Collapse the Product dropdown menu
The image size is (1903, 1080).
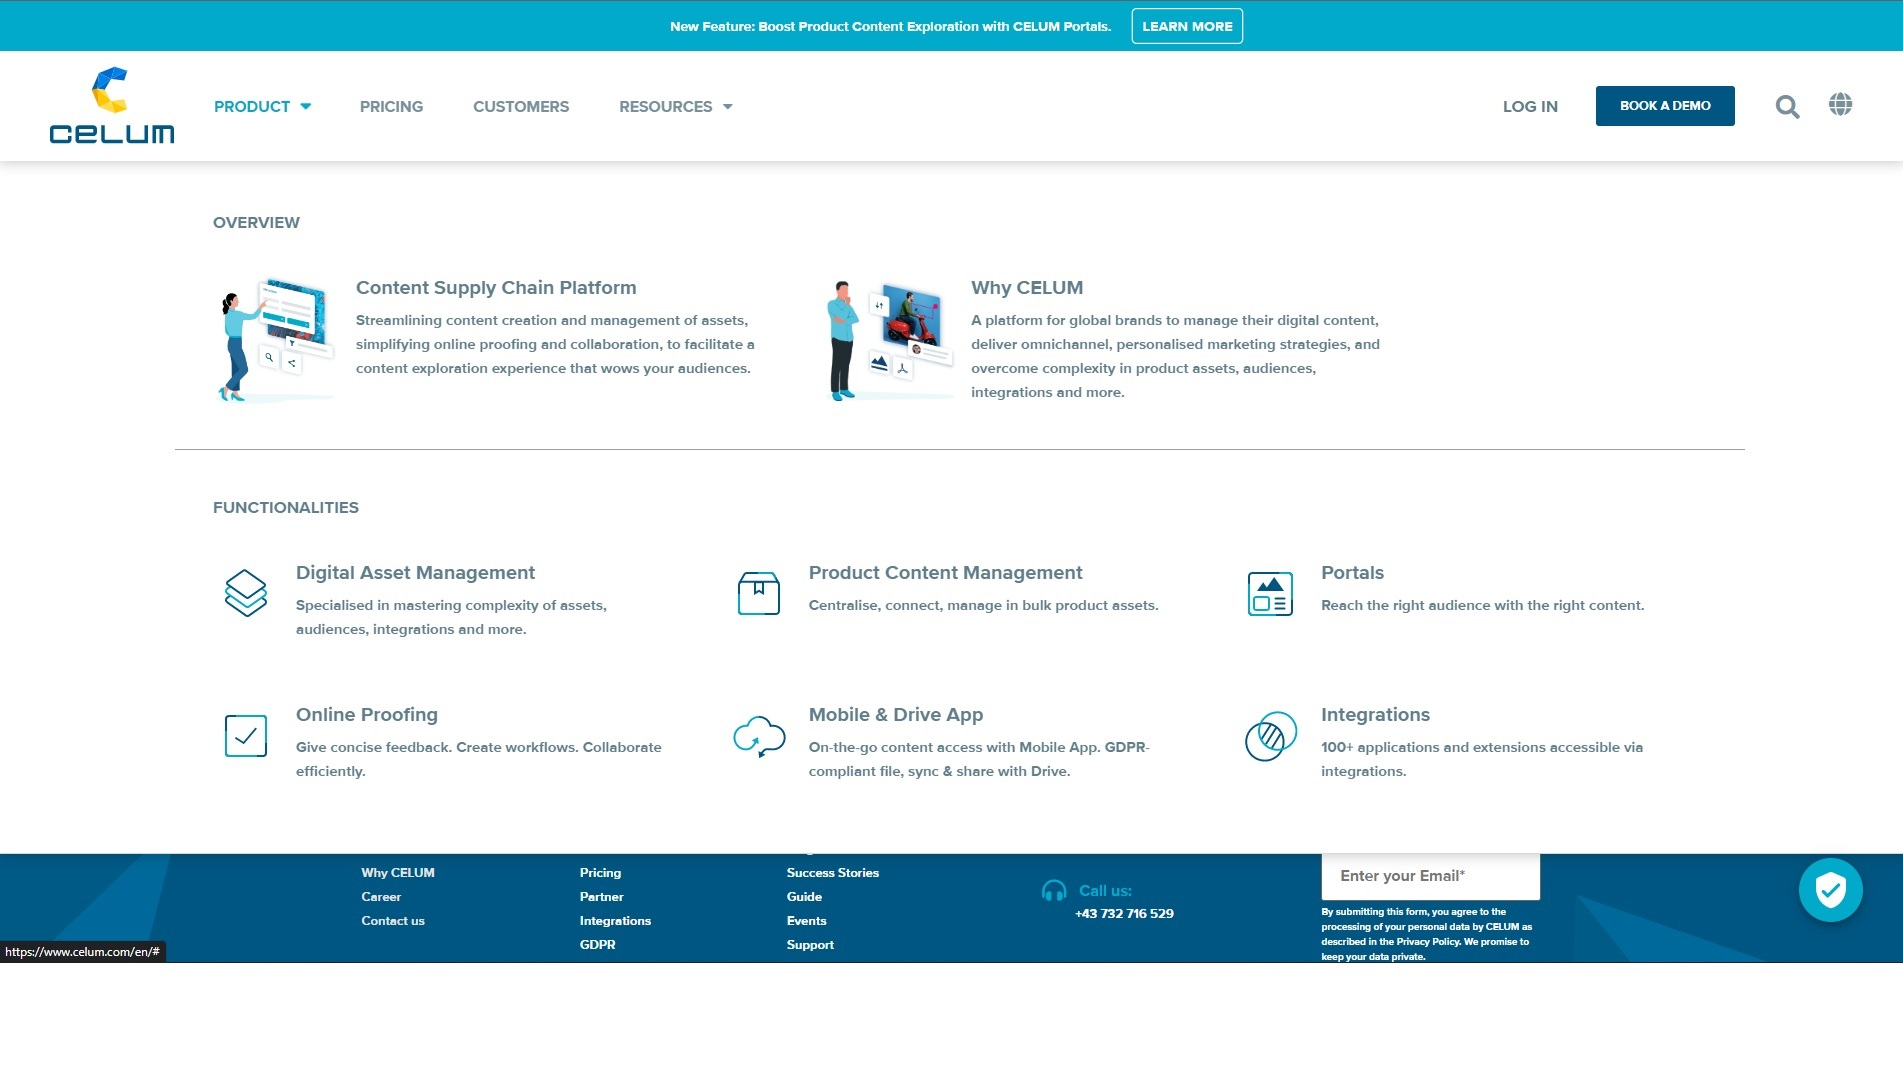coord(262,106)
